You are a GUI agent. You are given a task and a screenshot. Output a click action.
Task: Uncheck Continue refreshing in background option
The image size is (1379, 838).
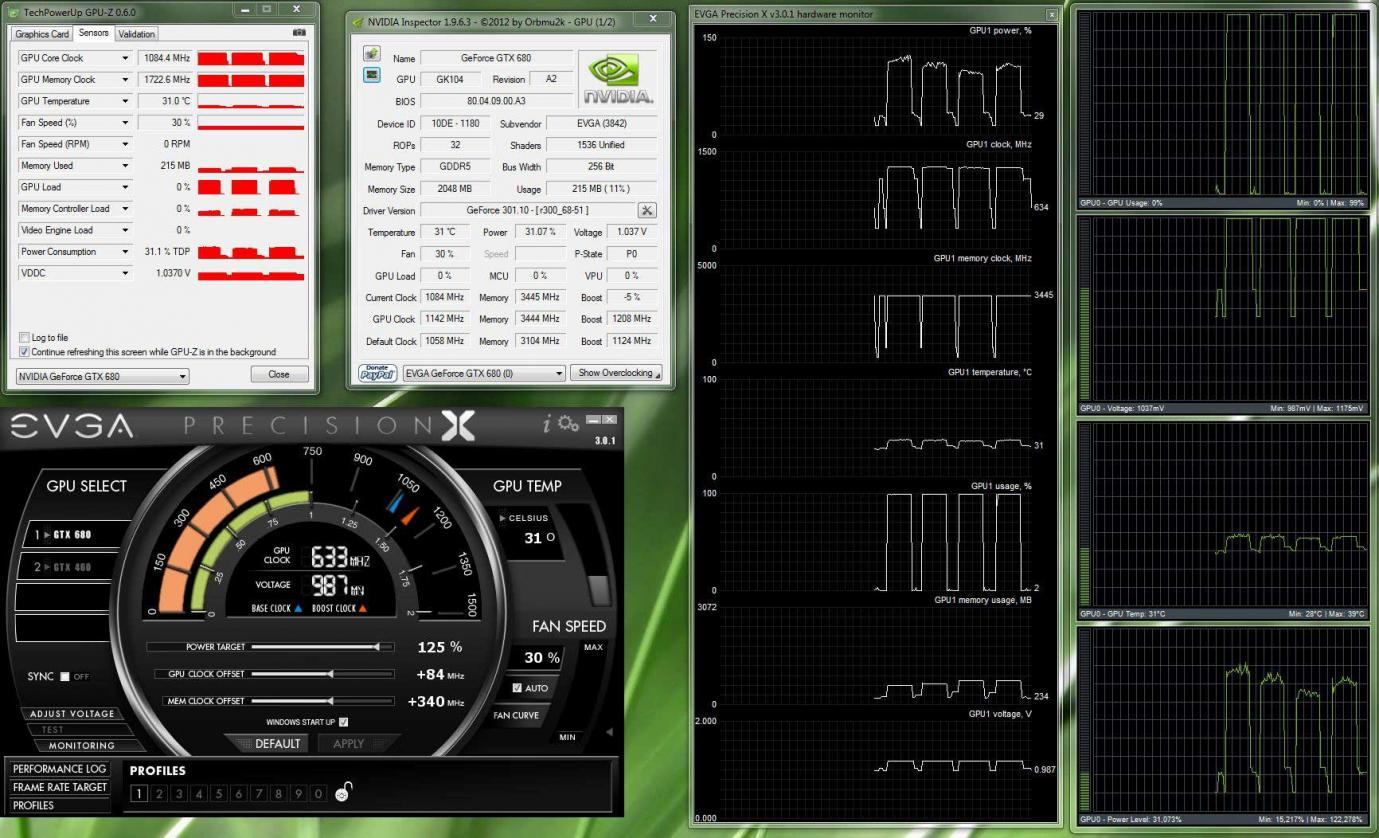point(25,352)
